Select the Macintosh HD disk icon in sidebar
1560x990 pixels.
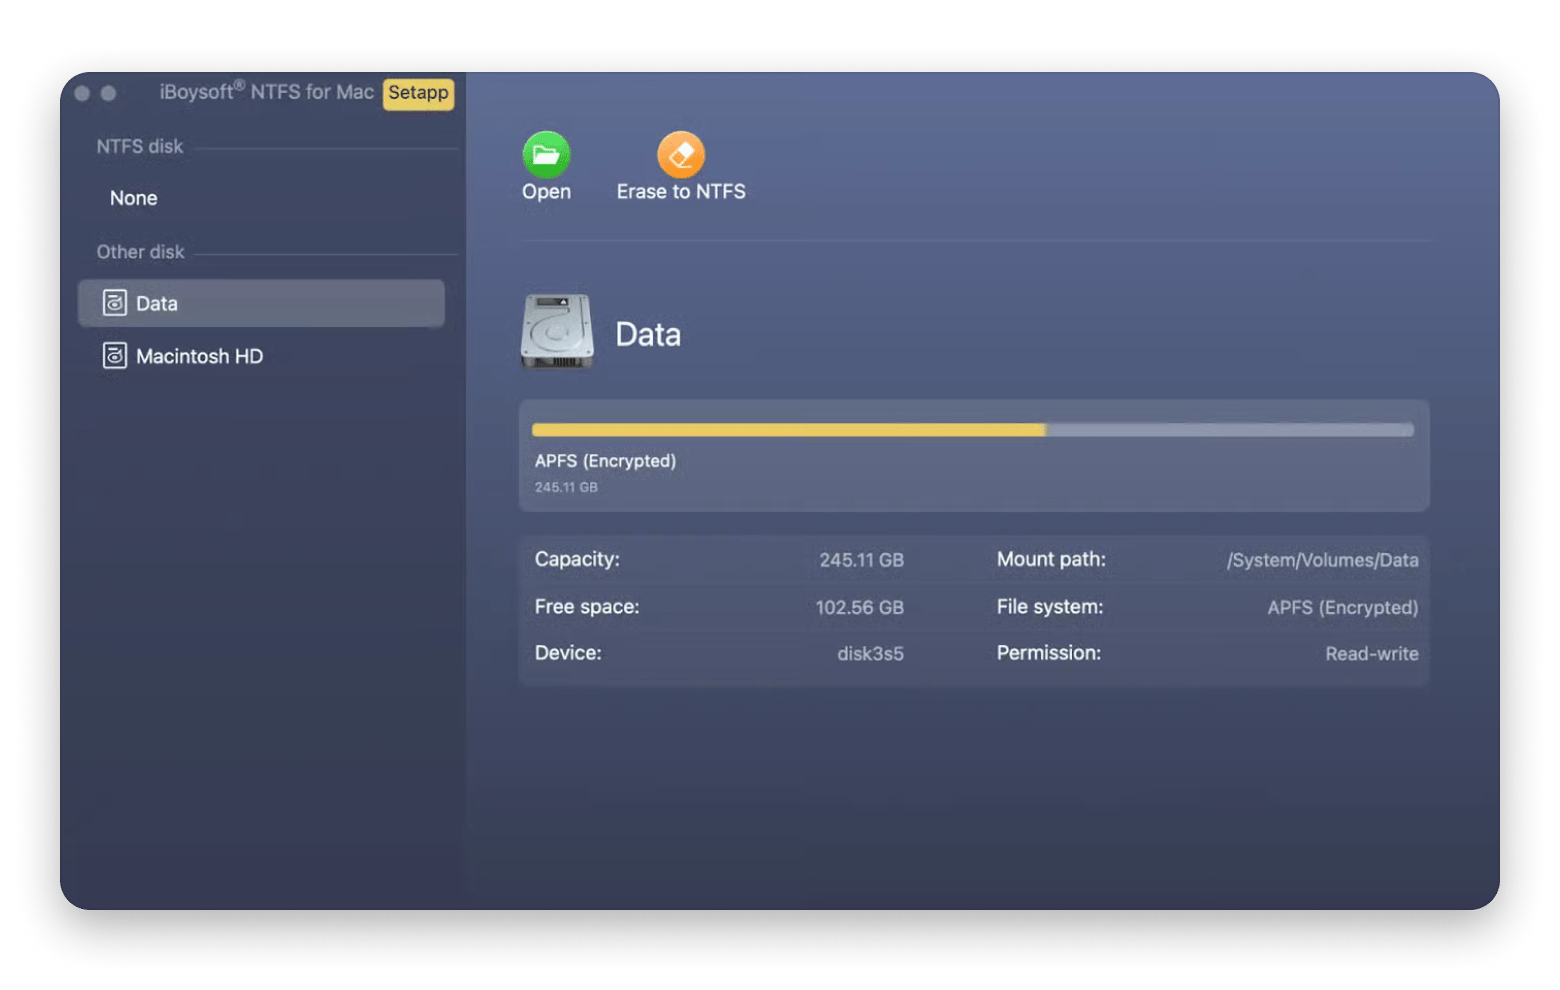point(115,356)
